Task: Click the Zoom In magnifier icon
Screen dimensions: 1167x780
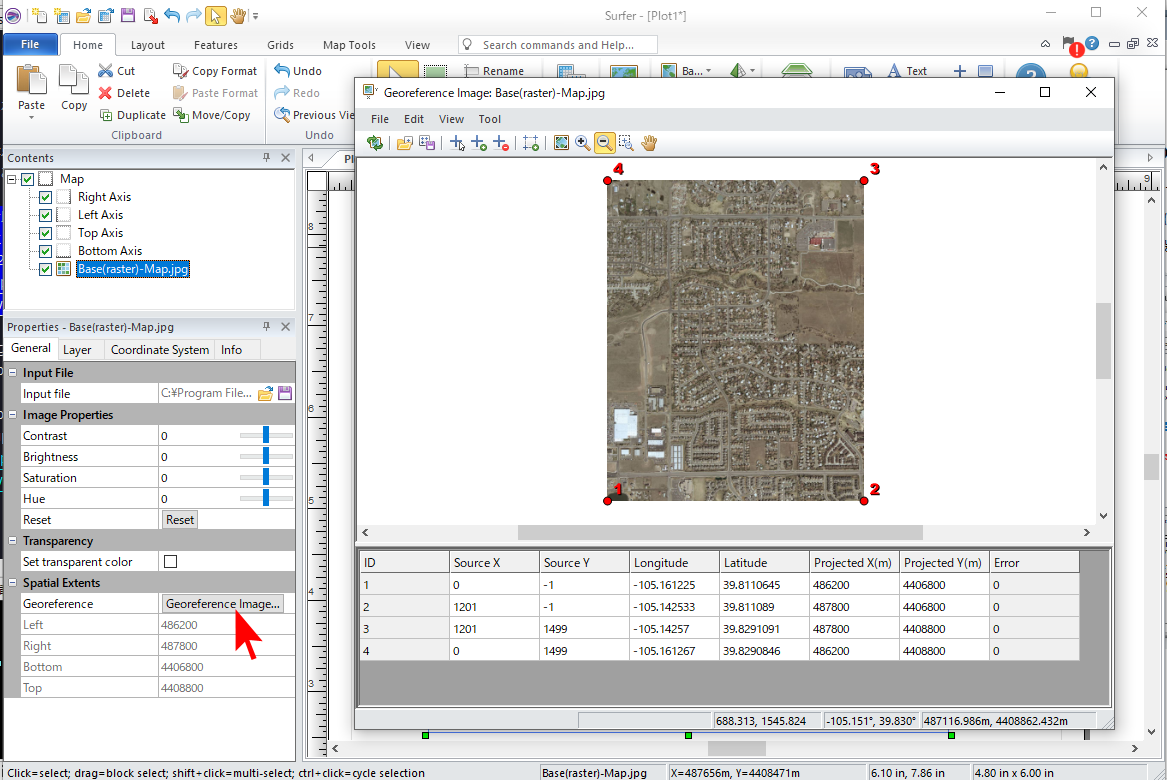Action: pyautogui.click(x=583, y=144)
